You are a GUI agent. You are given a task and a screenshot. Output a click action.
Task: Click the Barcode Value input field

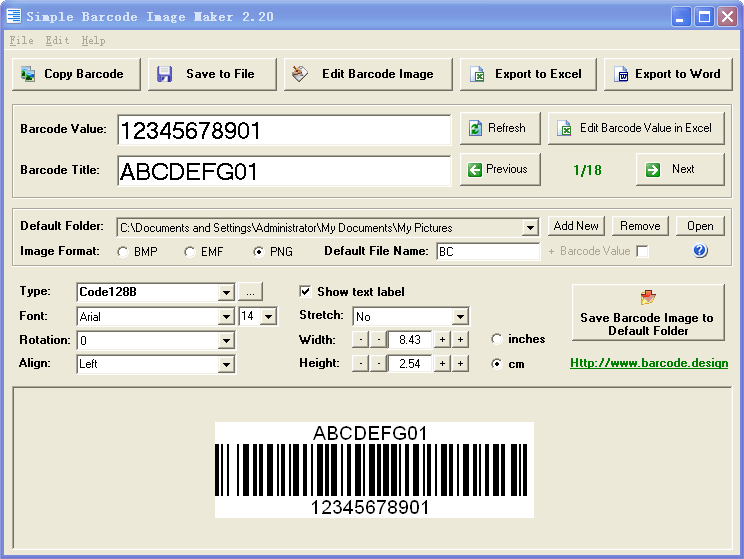284,130
